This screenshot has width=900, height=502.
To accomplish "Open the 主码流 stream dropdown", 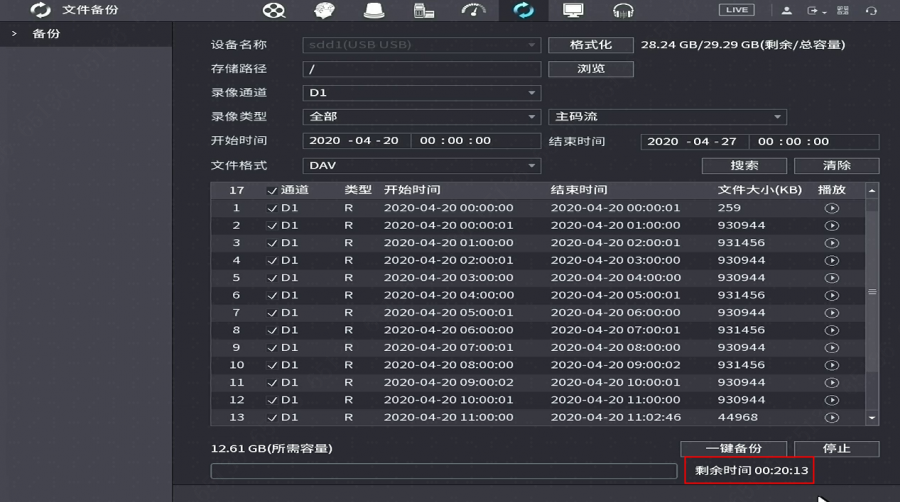I will tap(667, 116).
